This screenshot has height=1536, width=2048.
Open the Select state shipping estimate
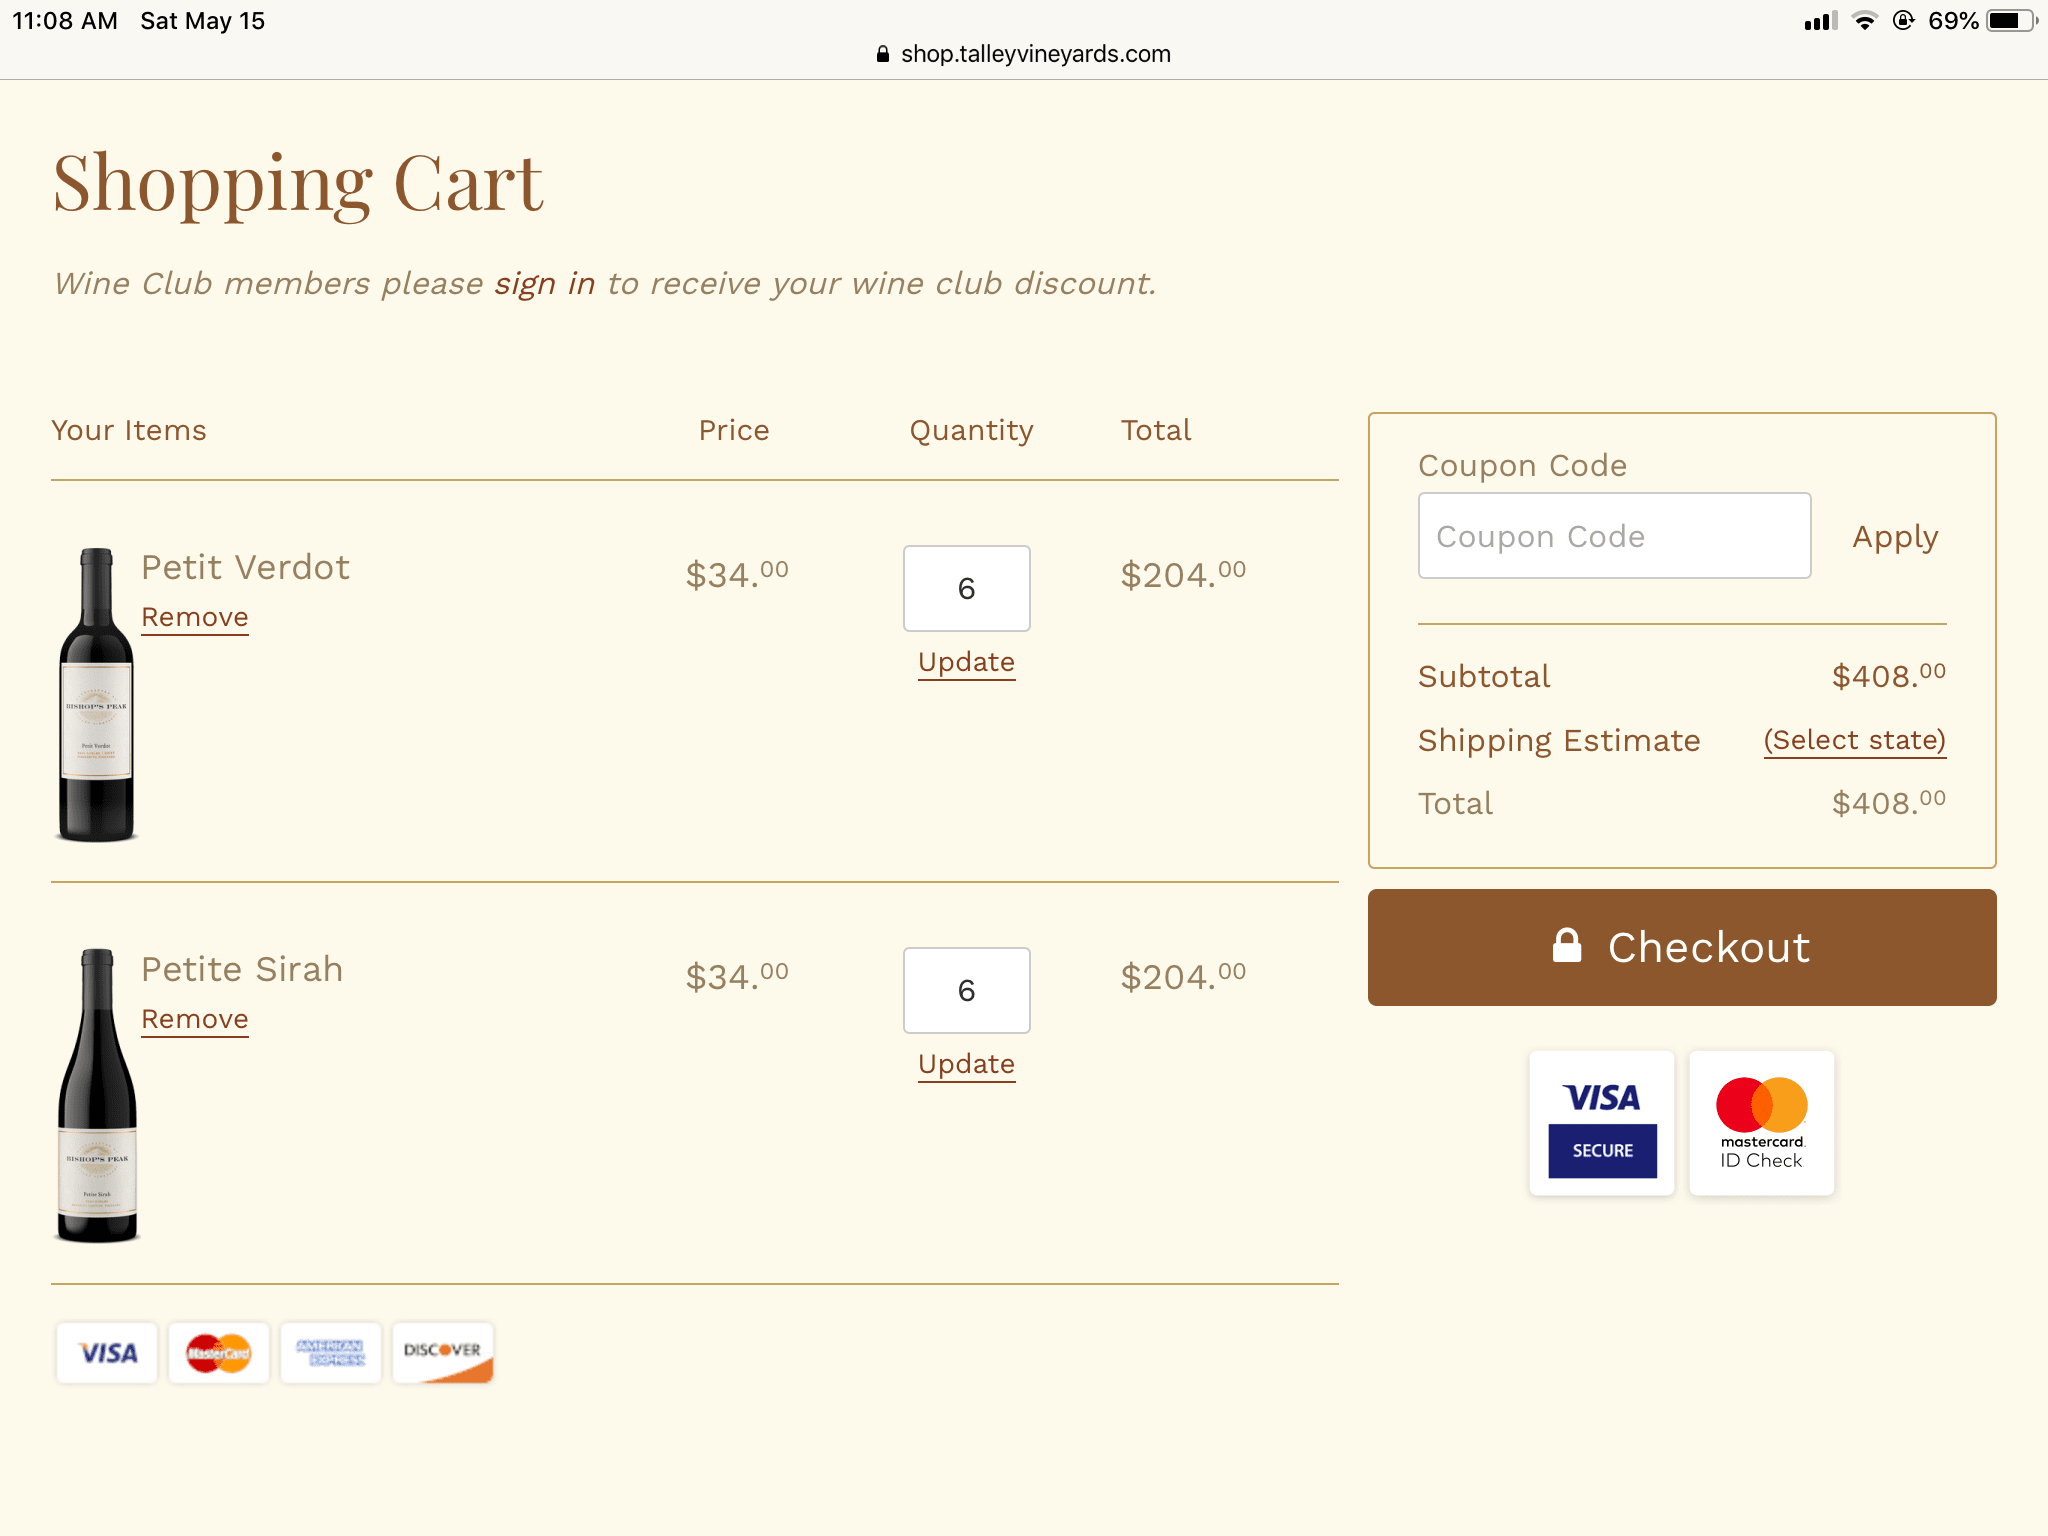1854,740
